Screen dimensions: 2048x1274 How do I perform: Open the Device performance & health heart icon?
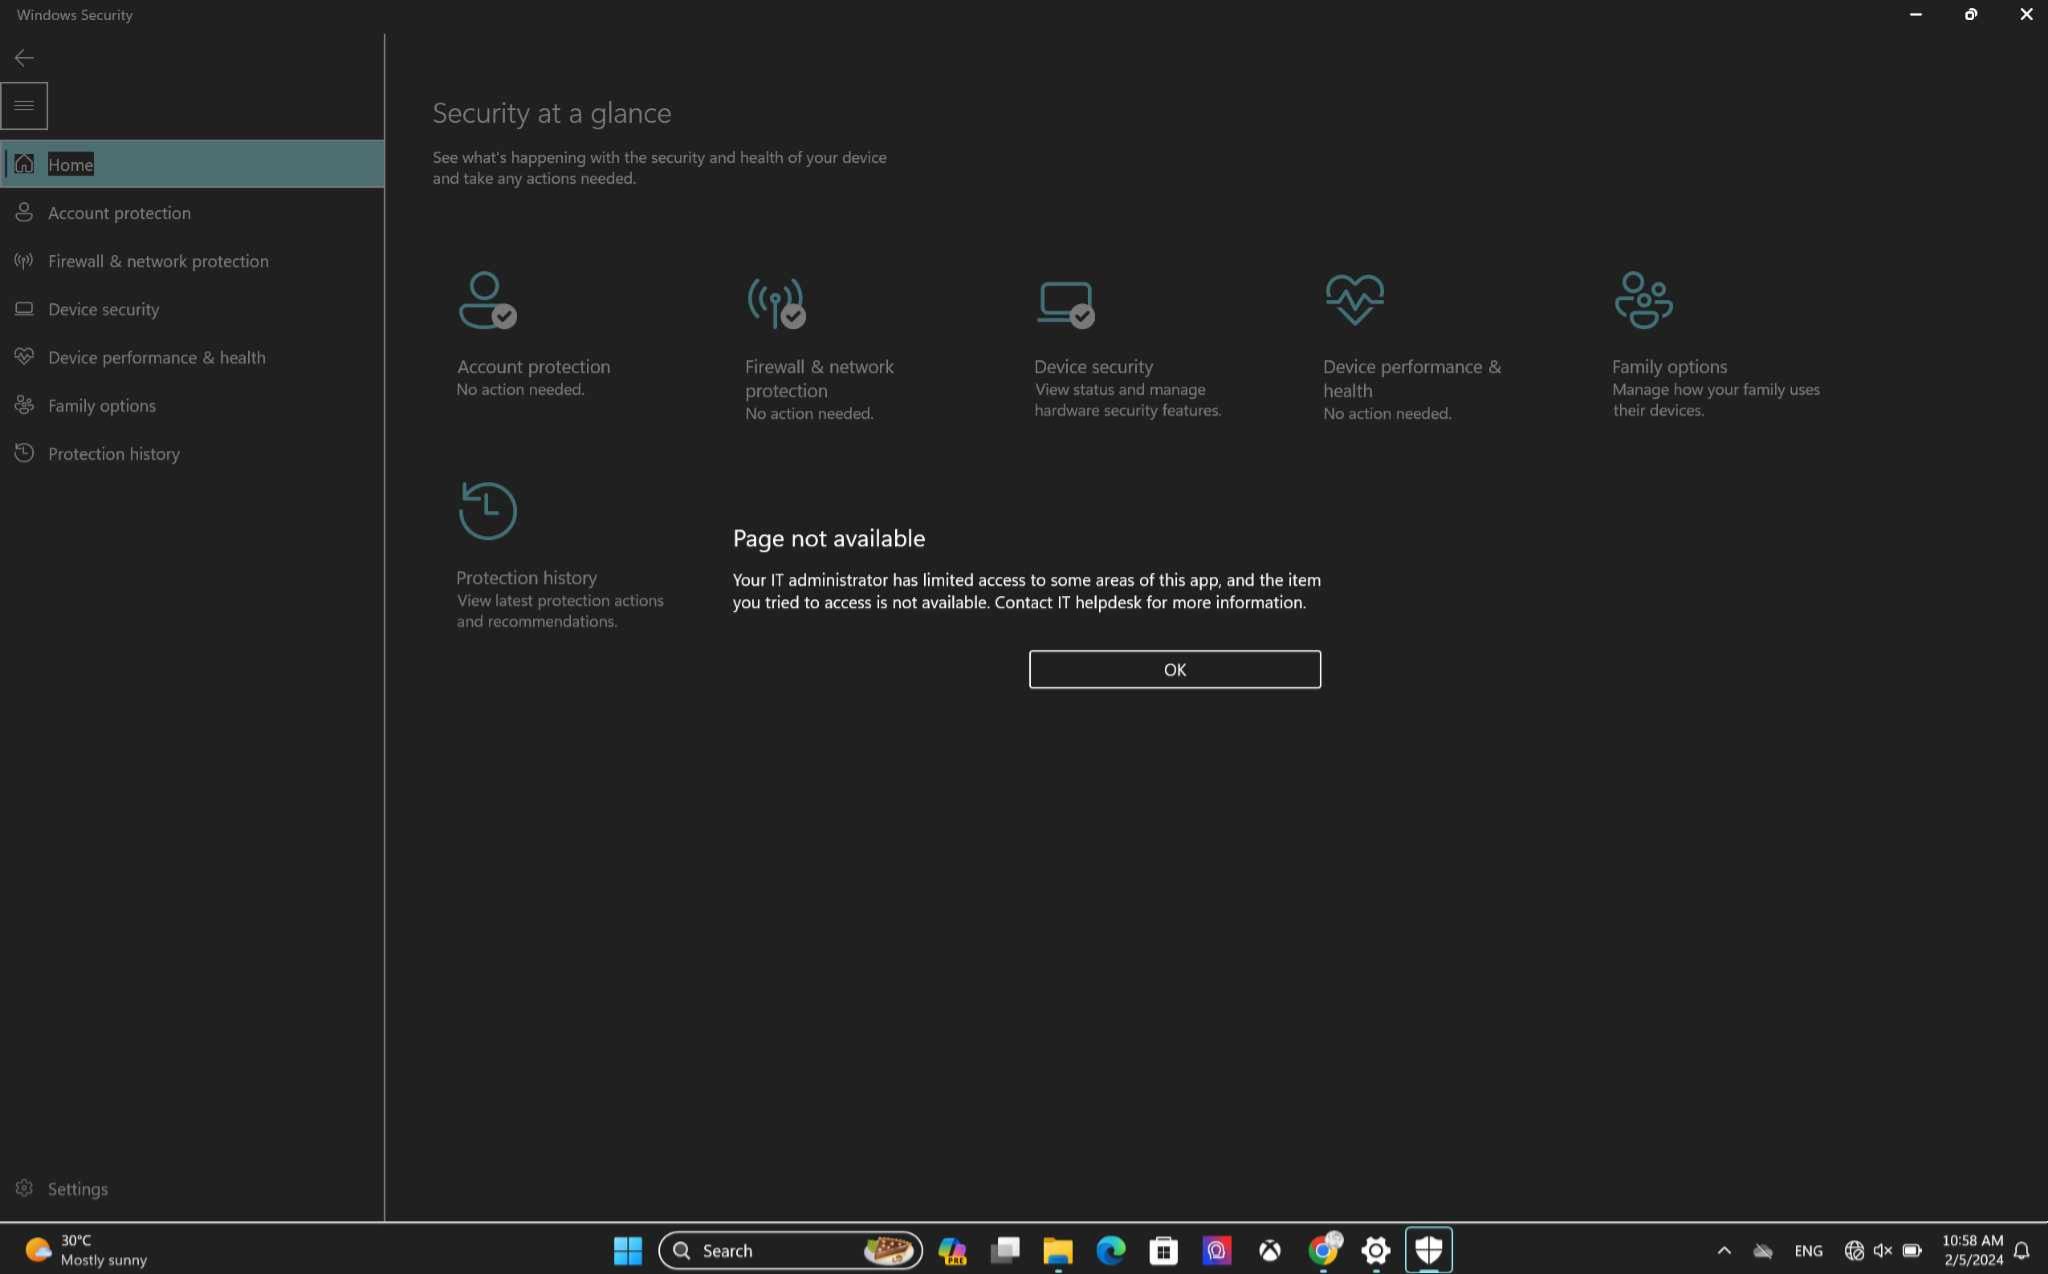(x=1354, y=299)
